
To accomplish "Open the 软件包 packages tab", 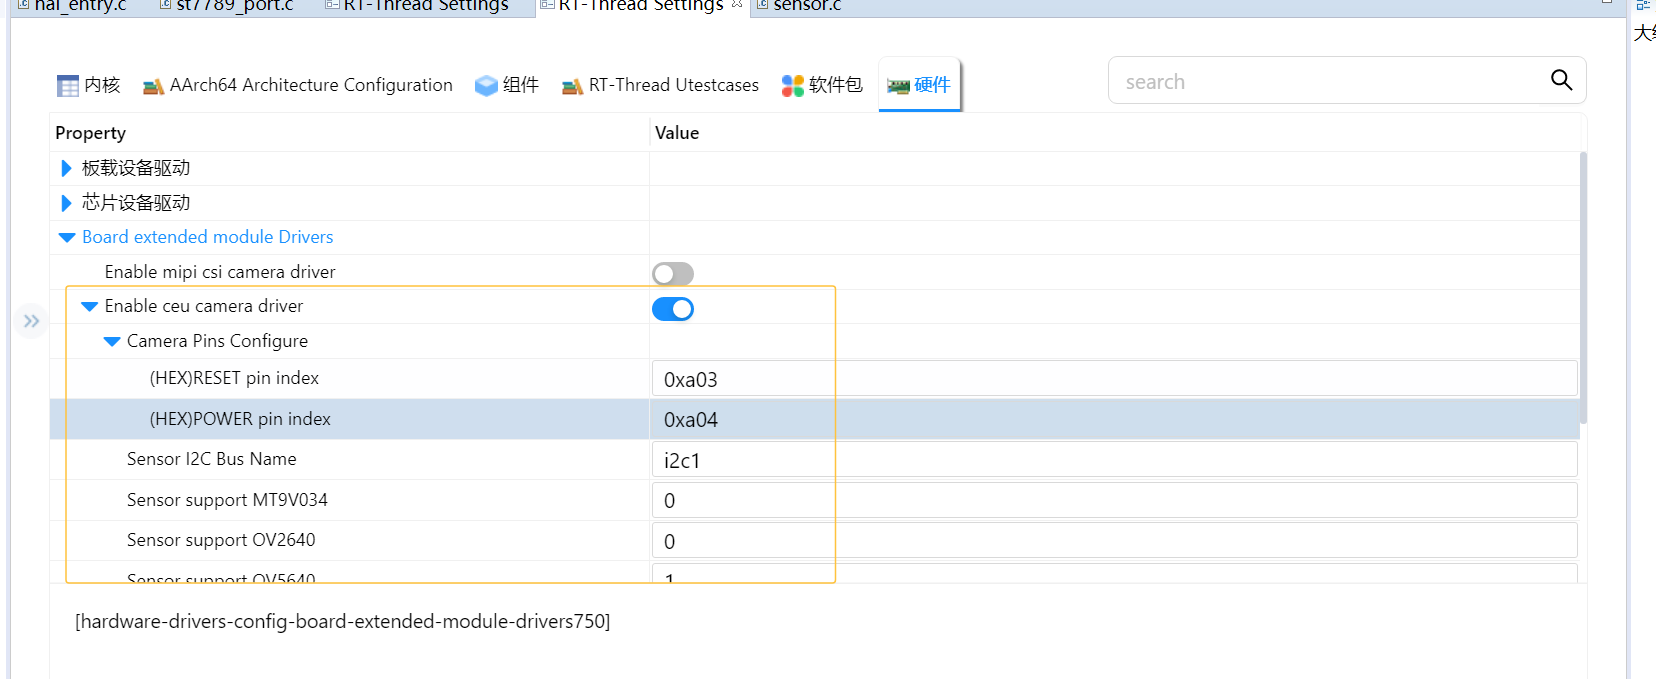I will pyautogui.click(x=822, y=85).
